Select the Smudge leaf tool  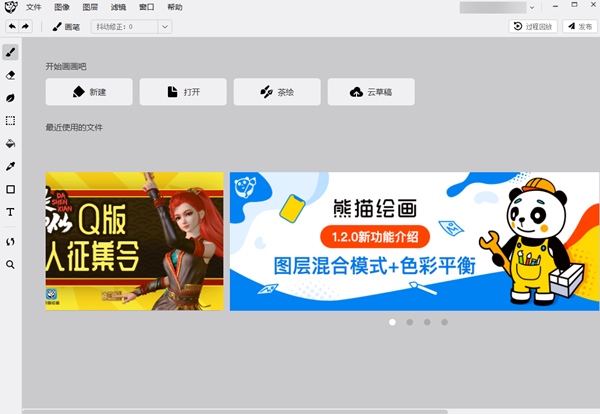pyautogui.click(x=10, y=98)
